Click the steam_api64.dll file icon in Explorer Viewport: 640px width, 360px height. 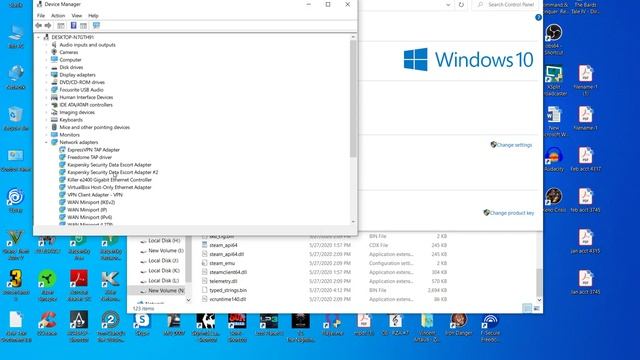pyautogui.click(x=204, y=254)
